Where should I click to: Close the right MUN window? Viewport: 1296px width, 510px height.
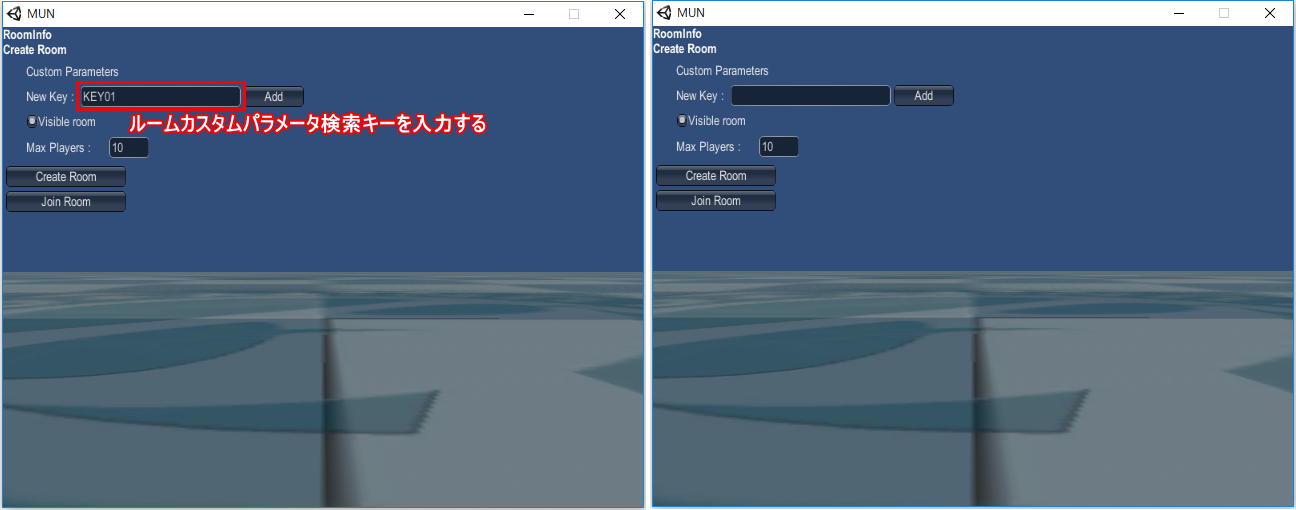coord(1270,13)
